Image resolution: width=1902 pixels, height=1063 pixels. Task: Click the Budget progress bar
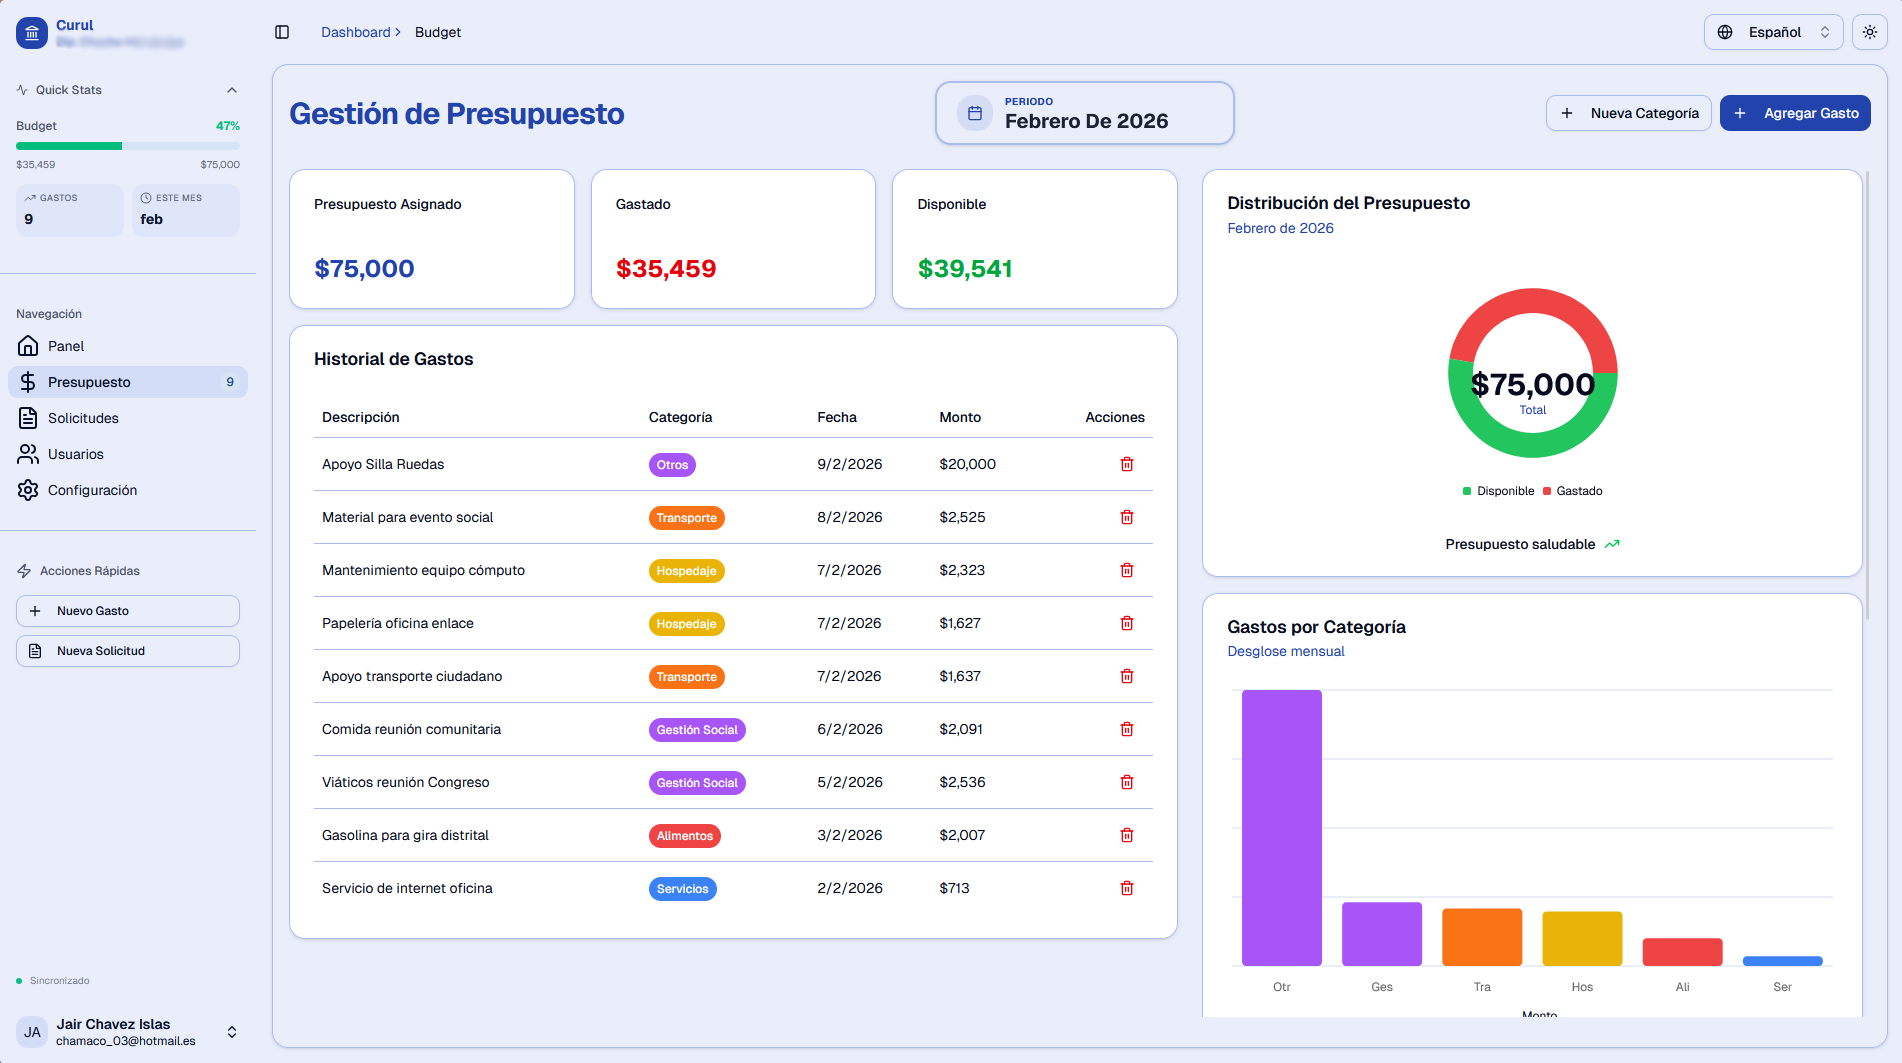pos(127,145)
